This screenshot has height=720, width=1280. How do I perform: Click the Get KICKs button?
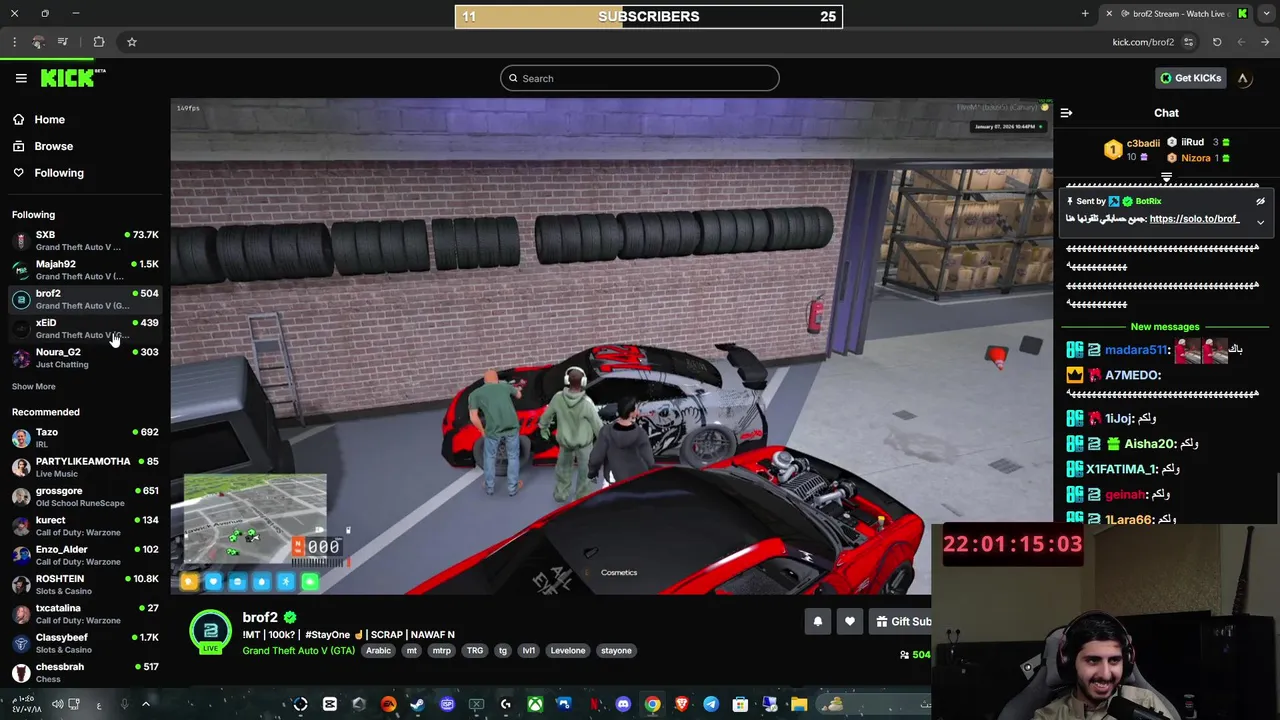(1190, 78)
